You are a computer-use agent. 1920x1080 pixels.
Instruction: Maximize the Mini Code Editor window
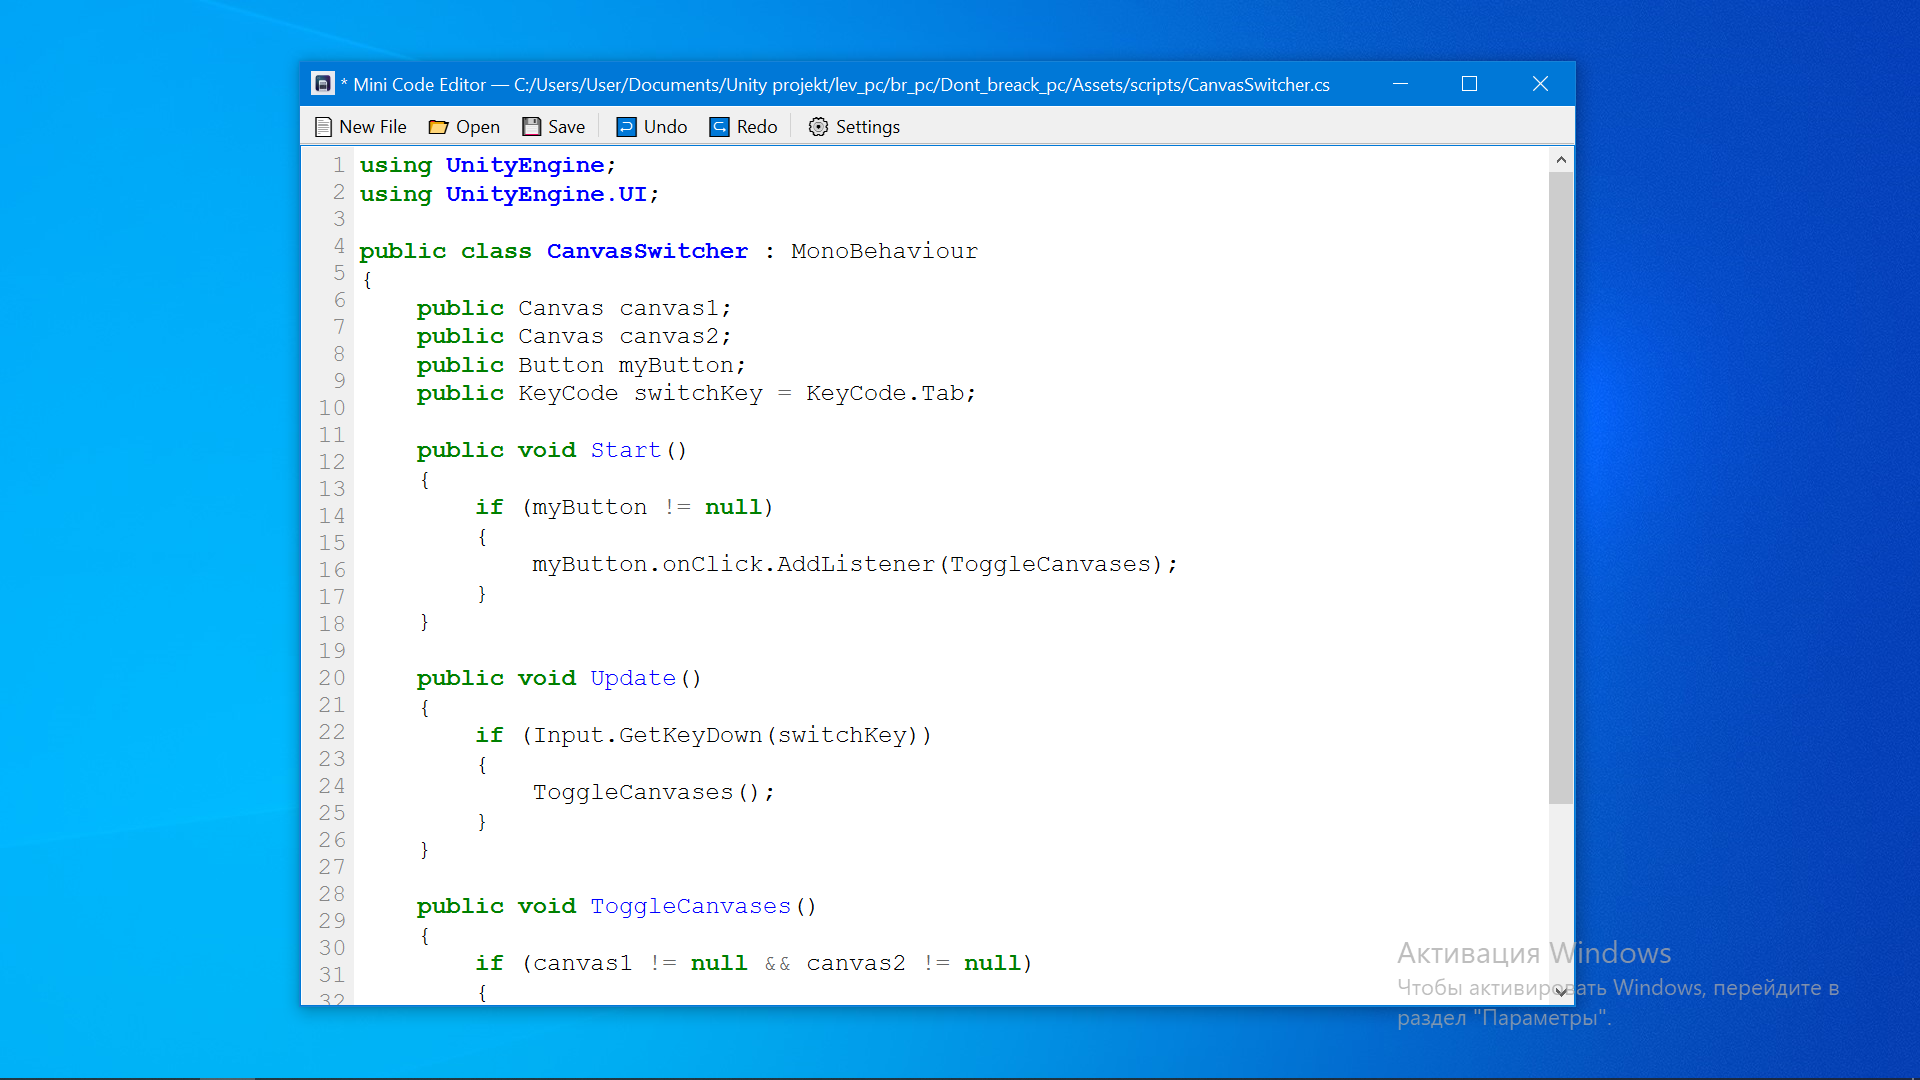pyautogui.click(x=1469, y=84)
